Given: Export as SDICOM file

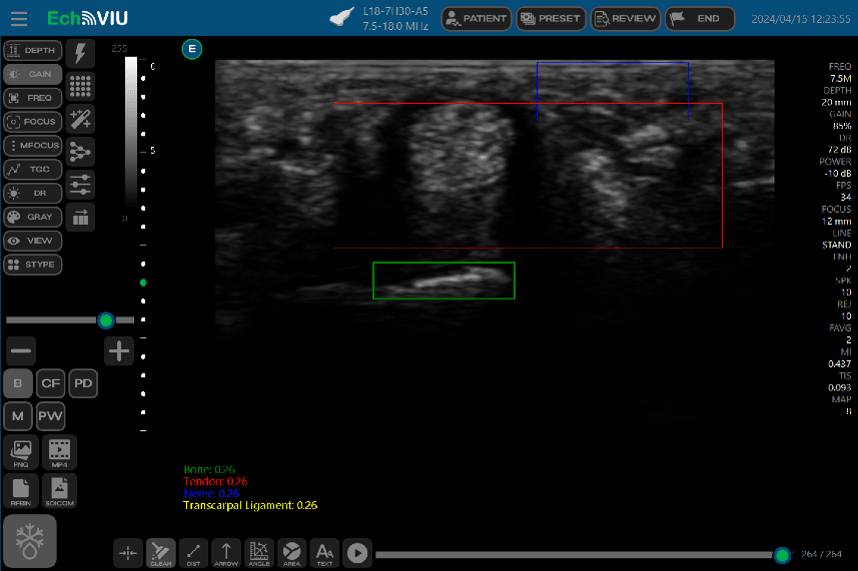Looking at the screenshot, I should pyautogui.click(x=60, y=490).
